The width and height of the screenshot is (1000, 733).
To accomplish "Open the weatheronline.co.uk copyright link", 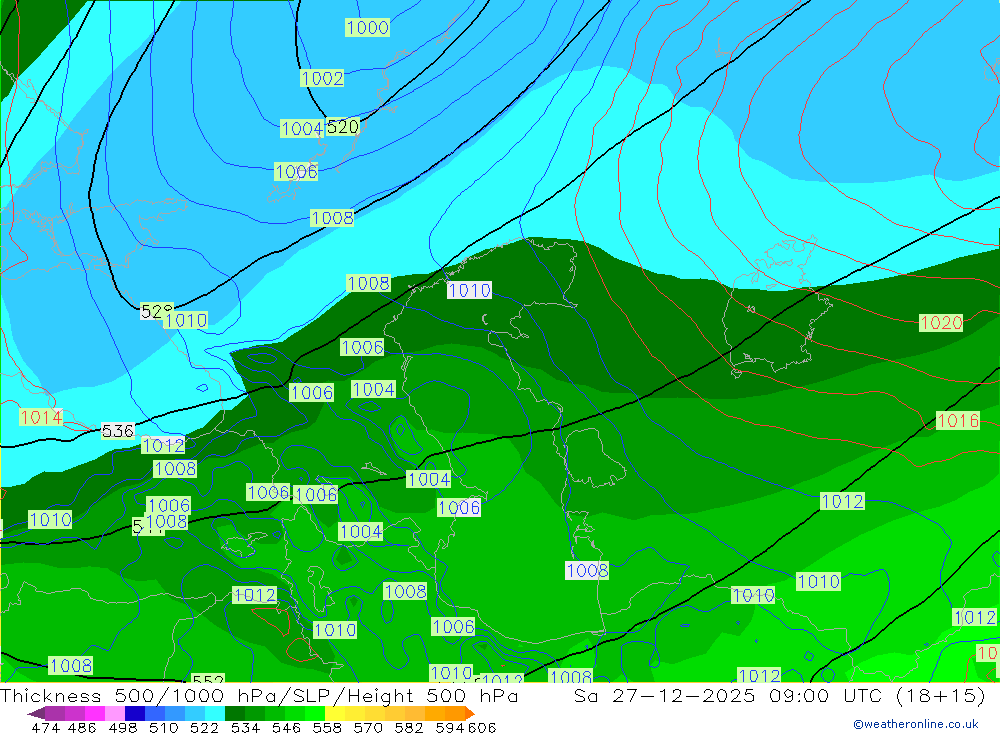I will [915, 724].
